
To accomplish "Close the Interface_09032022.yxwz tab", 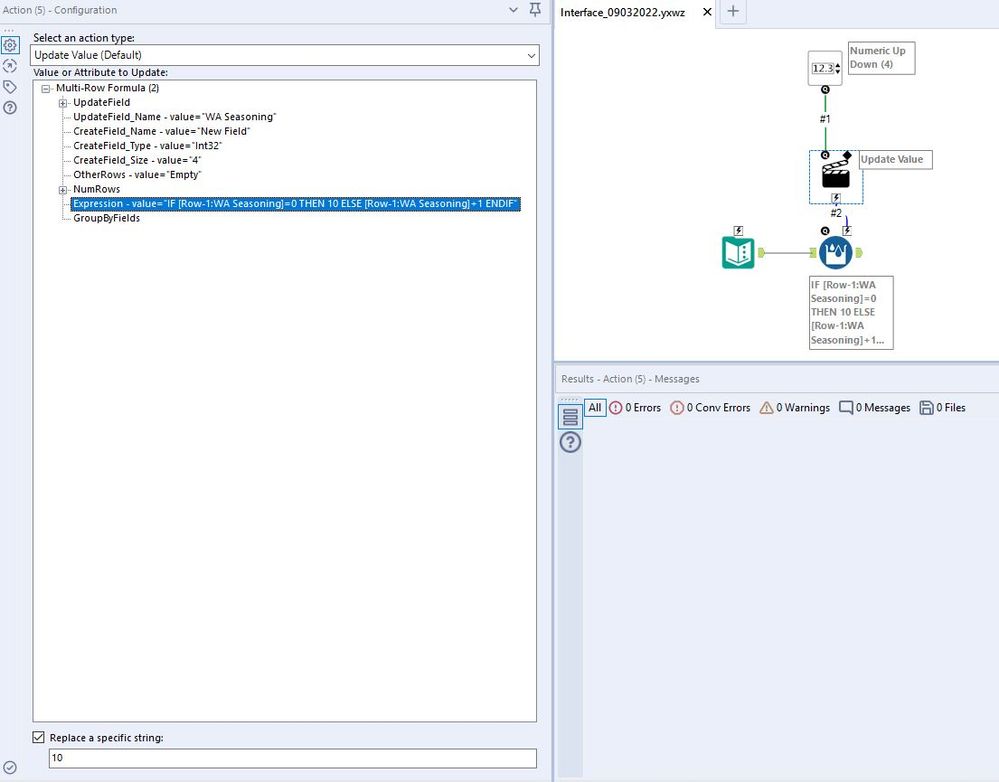I will pyautogui.click(x=707, y=12).
